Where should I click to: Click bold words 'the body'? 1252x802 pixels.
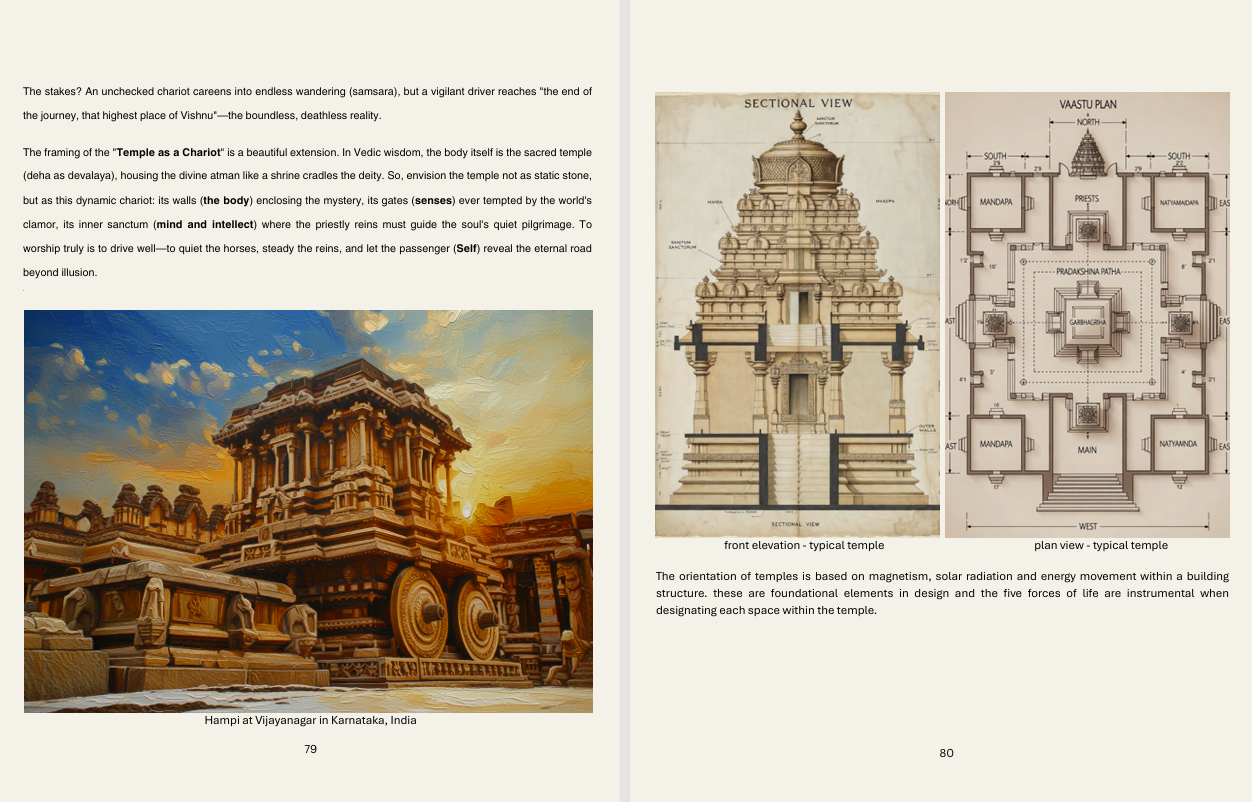(x=227, y=201)
